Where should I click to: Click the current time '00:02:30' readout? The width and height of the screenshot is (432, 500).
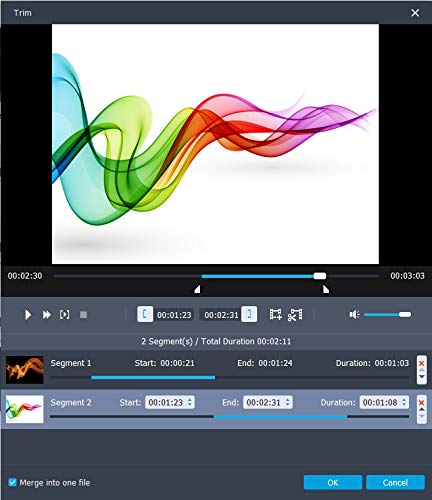coord(25,276)
